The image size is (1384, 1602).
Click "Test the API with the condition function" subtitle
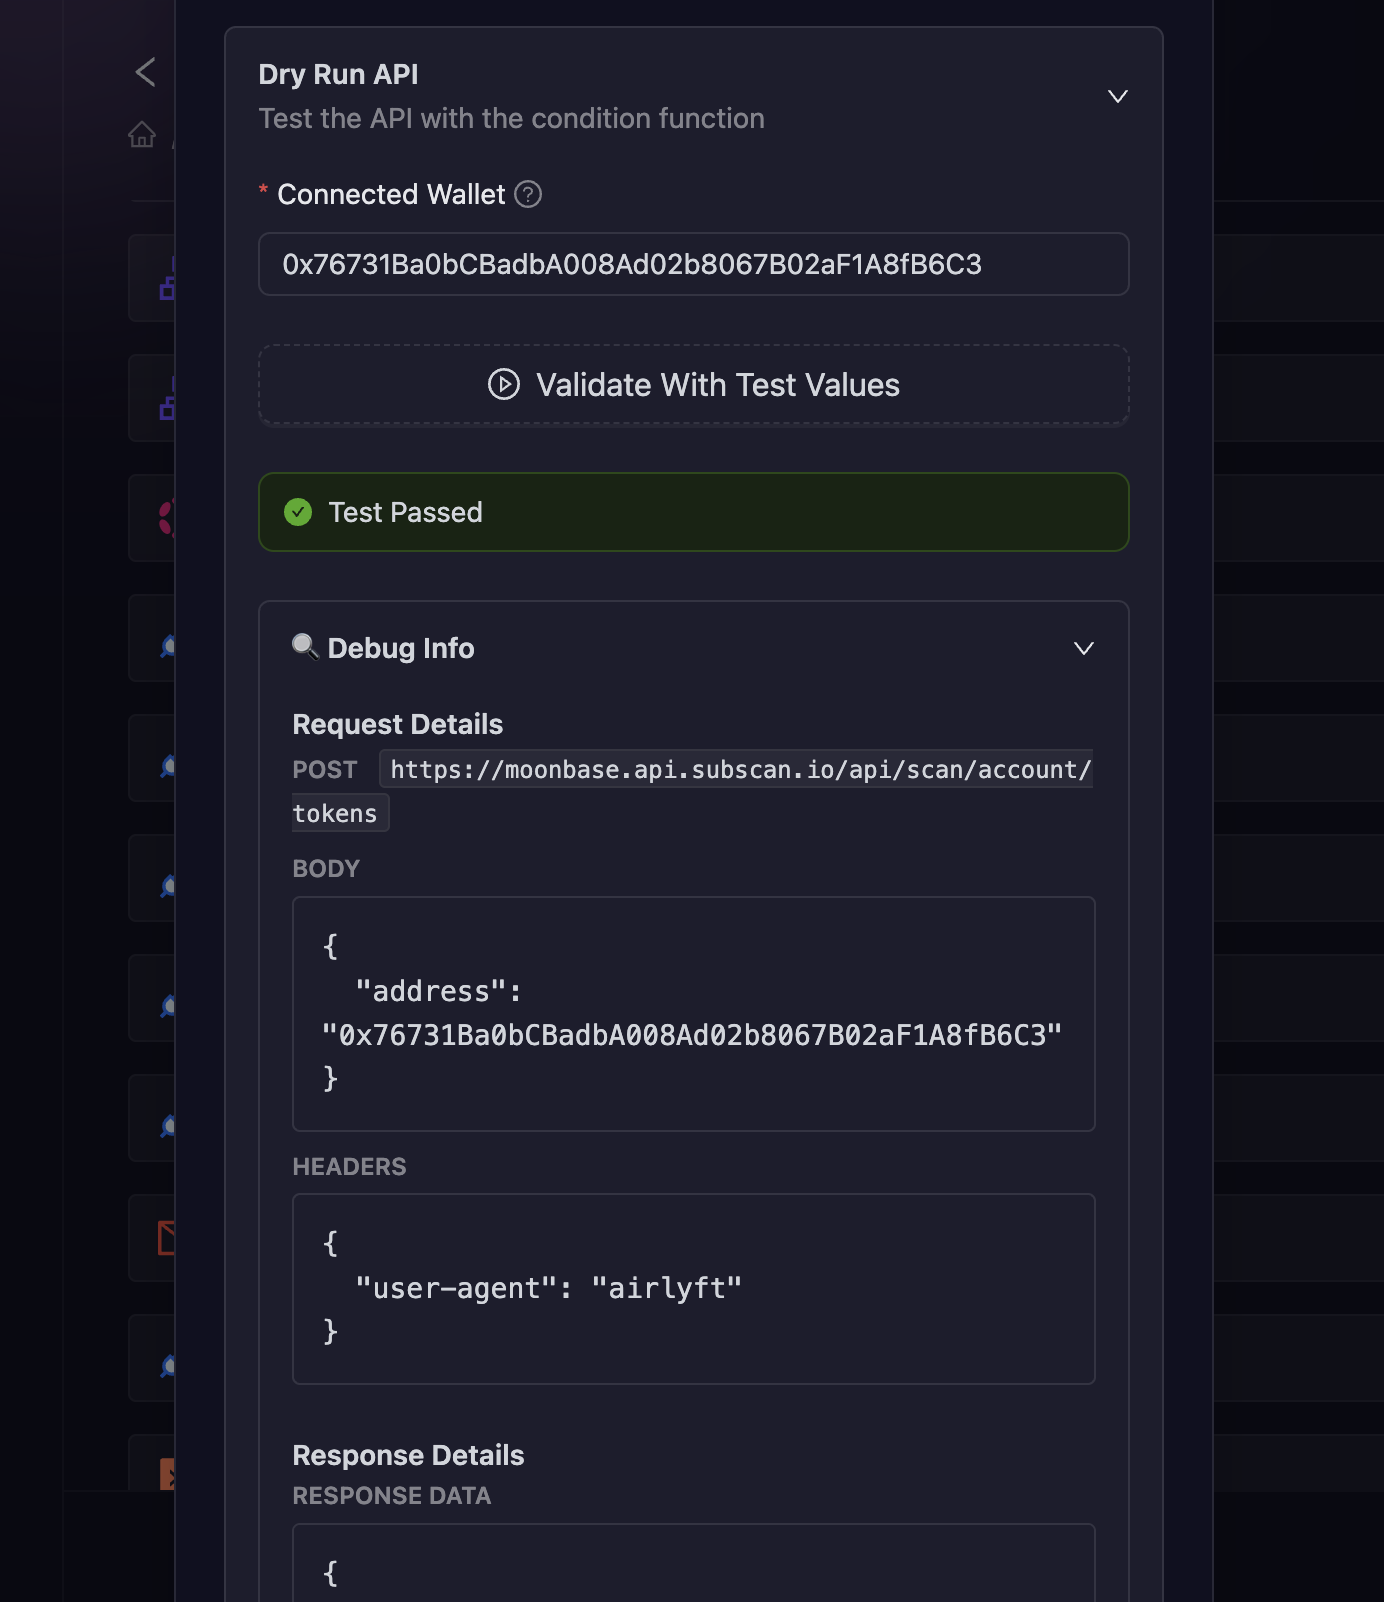tap(512, 118)
